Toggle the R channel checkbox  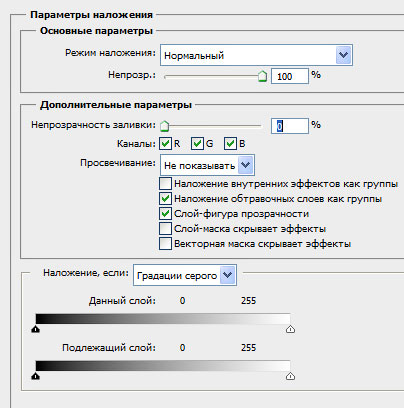[165, 144]
